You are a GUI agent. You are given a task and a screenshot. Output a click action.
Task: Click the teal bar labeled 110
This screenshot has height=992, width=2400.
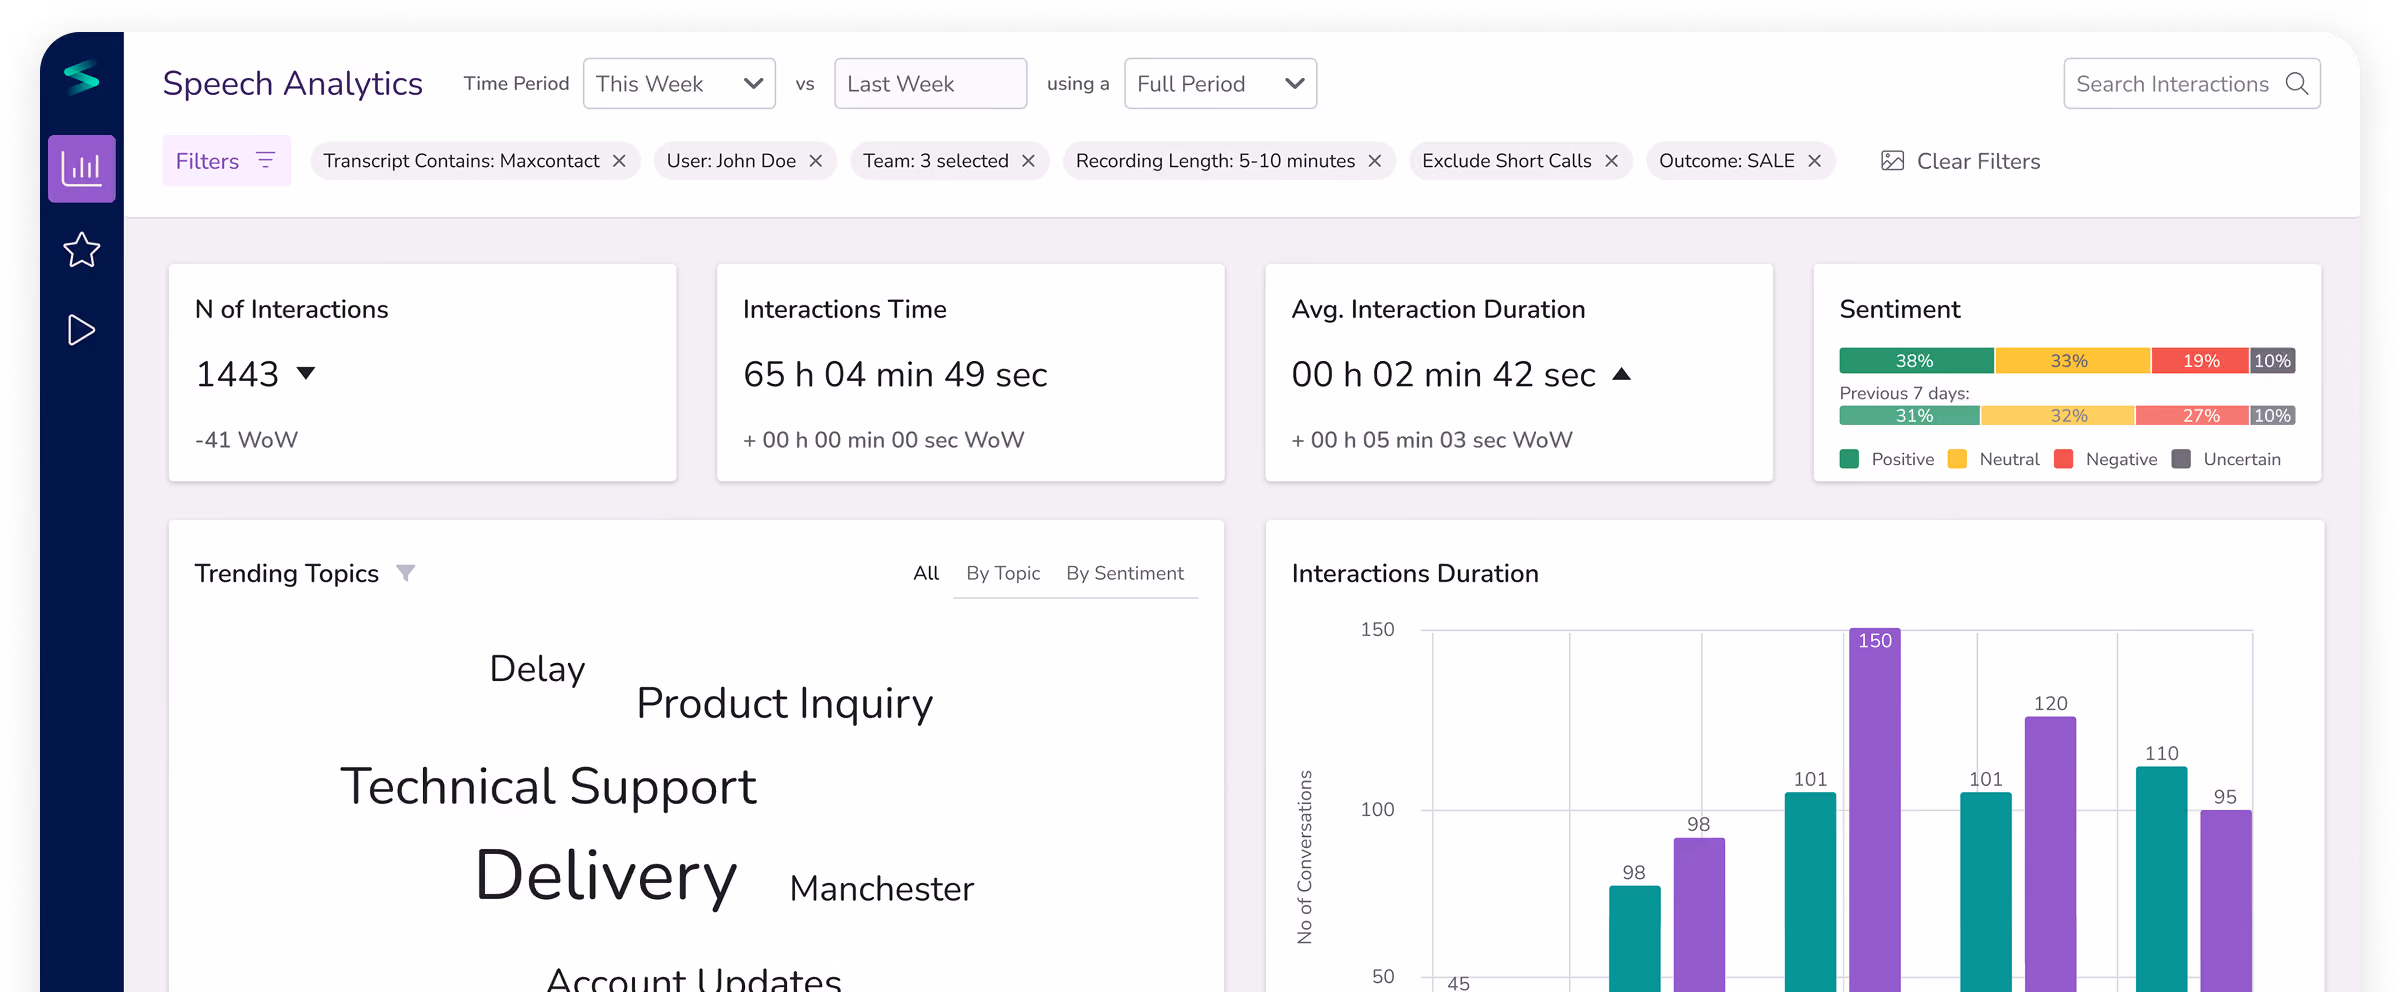[2162, 879]
